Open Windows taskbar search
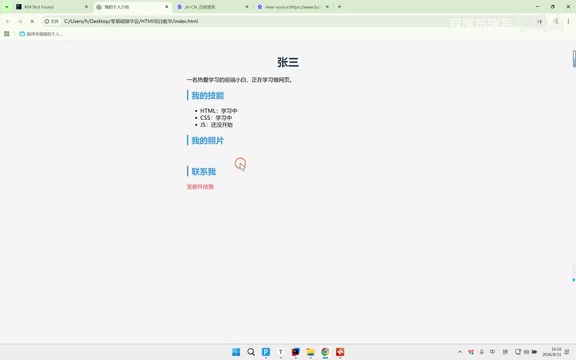 (251, 352)
